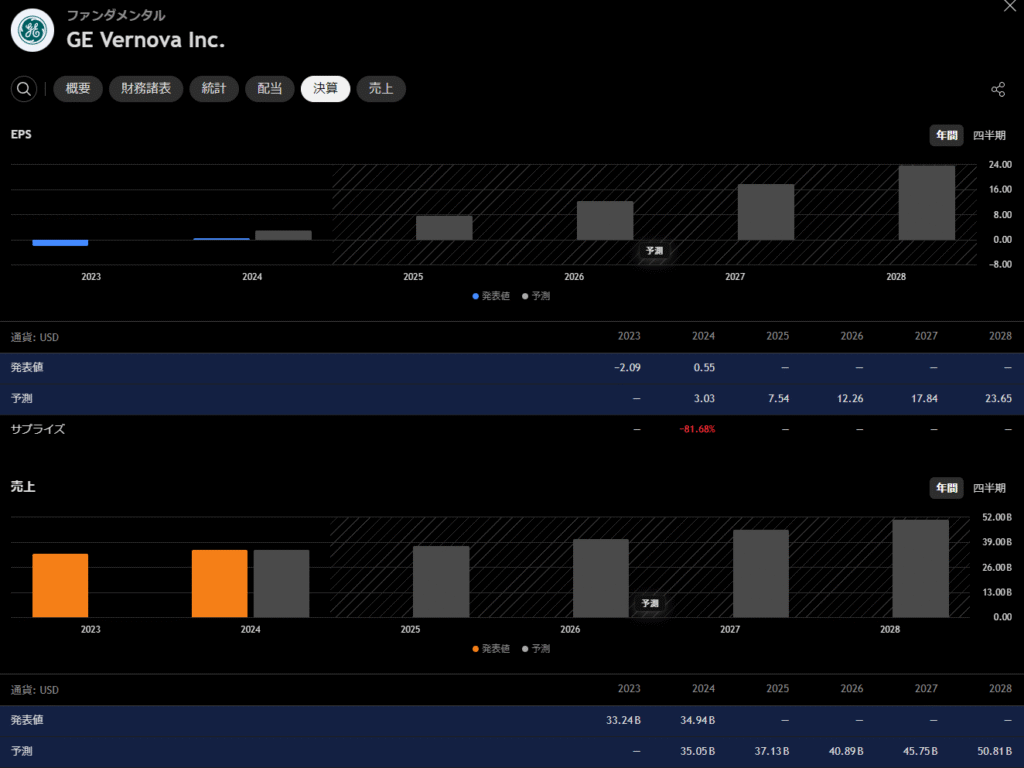Click the EPS forecast 17.84
The height and width of the screenshot is (768, 1024).
(x=924, y=398)
